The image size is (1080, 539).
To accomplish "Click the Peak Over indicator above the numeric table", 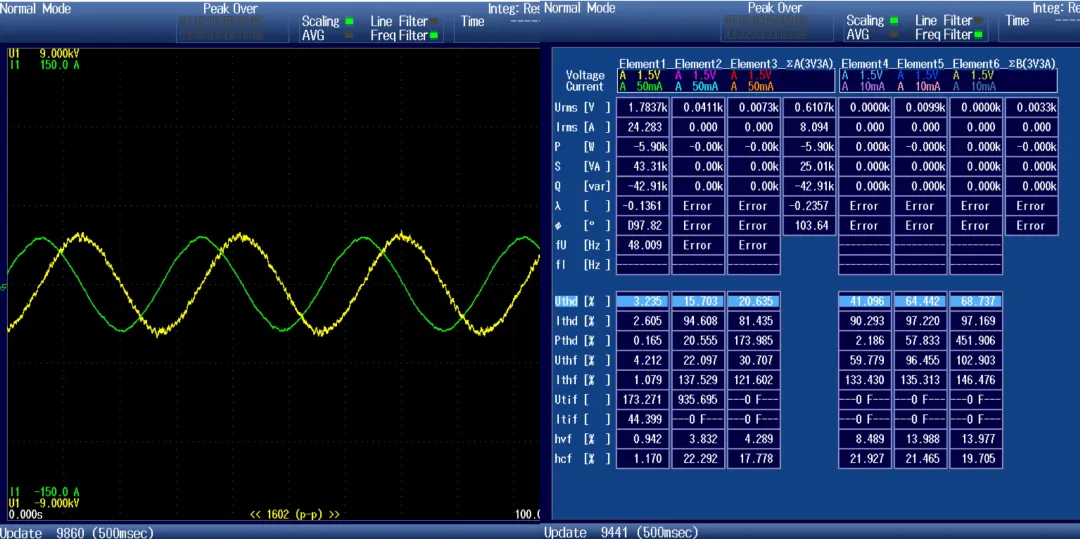I will coord(775,8).
